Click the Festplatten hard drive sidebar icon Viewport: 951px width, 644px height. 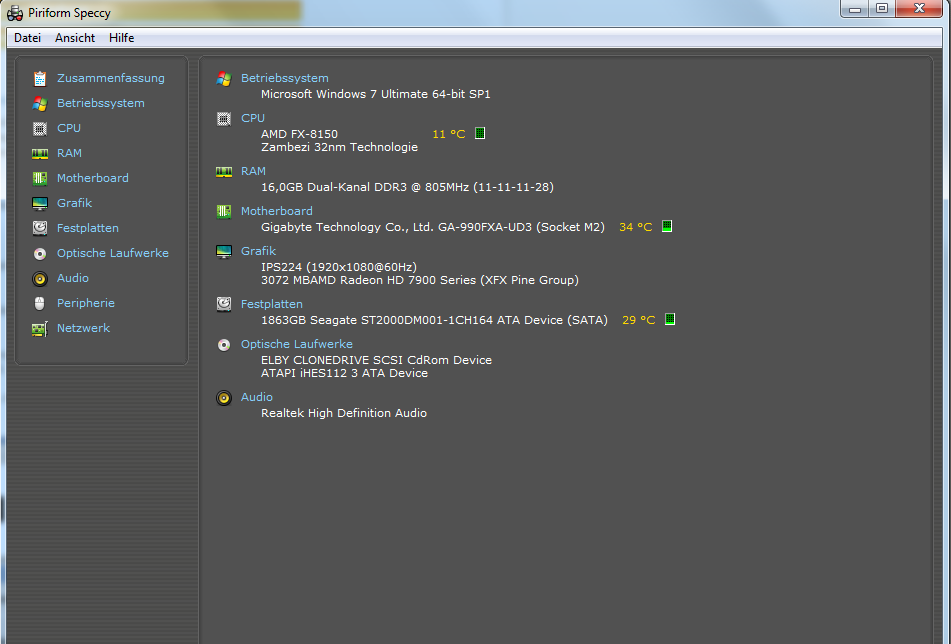(40, 228)
